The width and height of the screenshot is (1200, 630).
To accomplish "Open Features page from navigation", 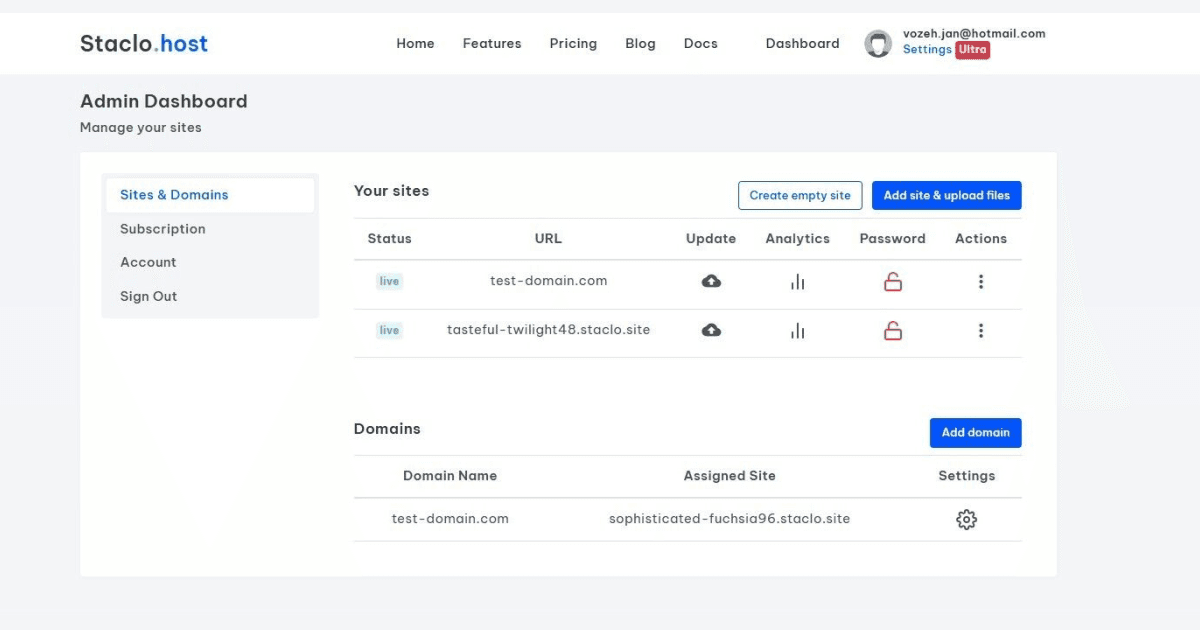I will pos(492,43).
